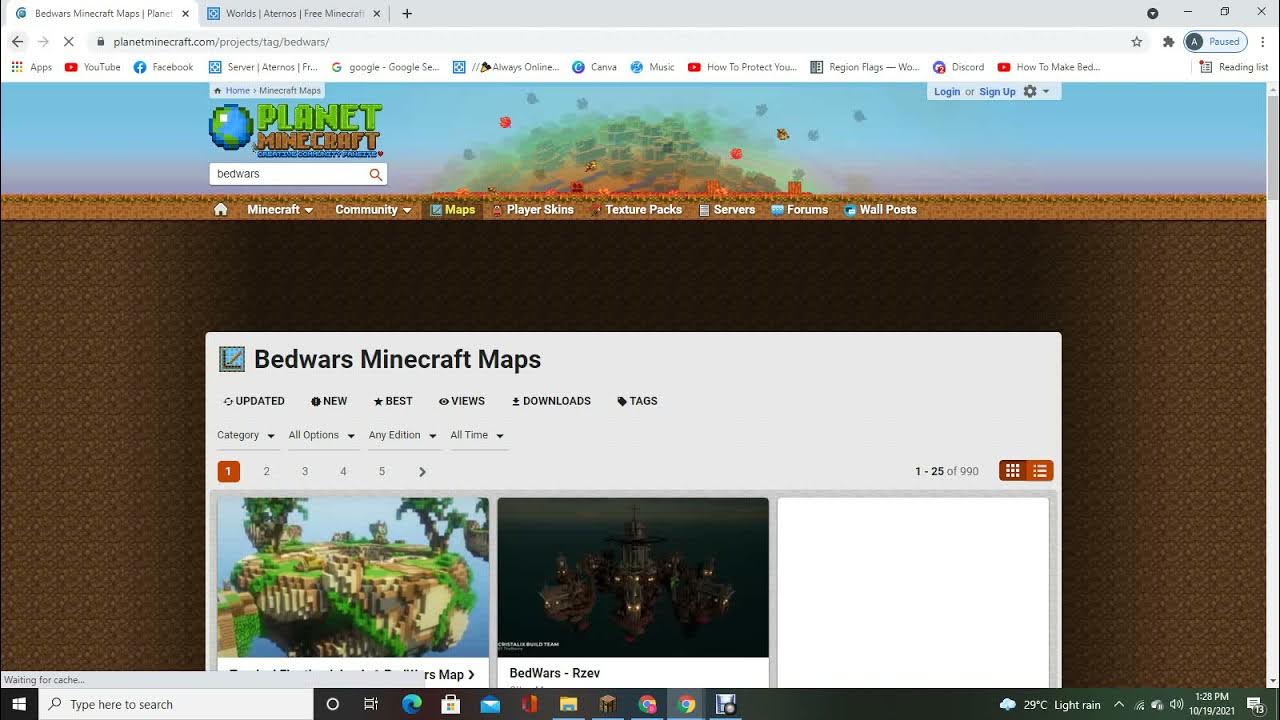This screenshot has height=720, width=1280.
Task: Click the Sign Up link
Action: [x=997, y=91]
